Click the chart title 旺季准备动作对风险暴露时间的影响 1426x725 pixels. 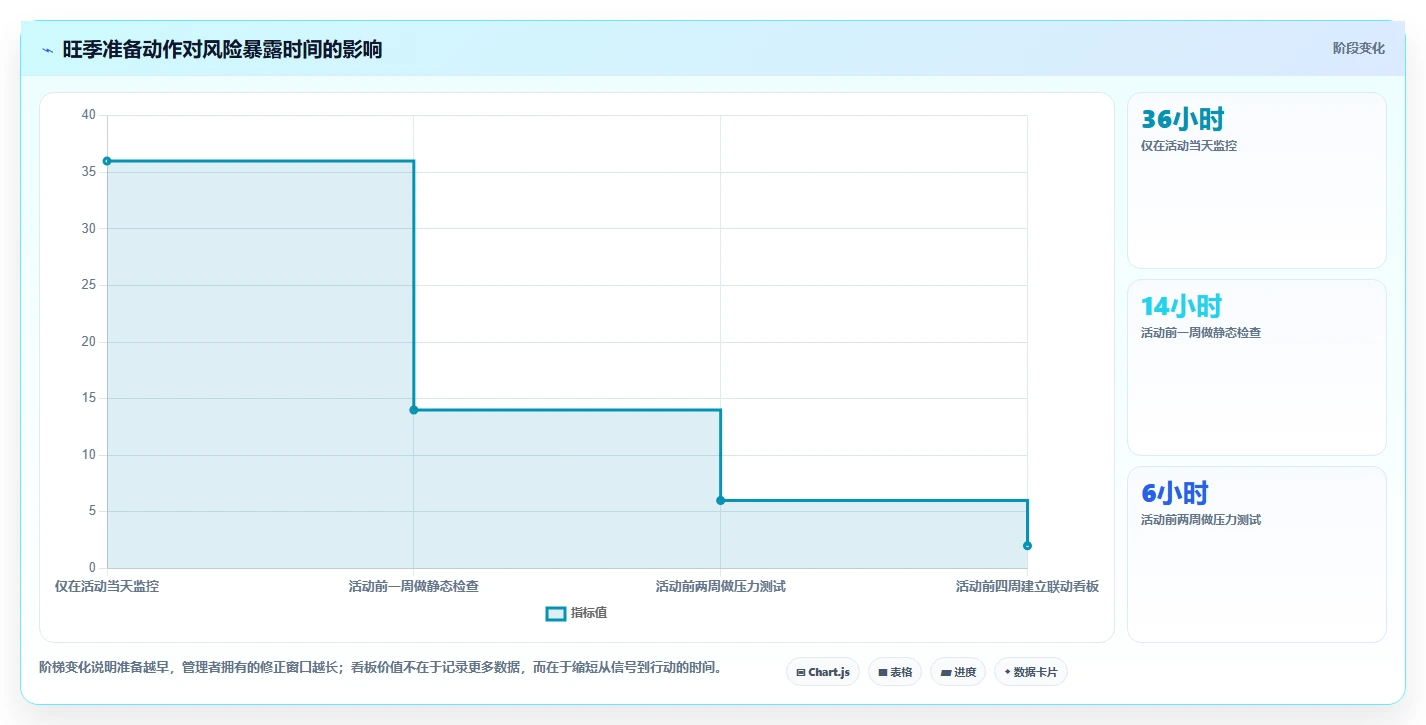[222, 50]
